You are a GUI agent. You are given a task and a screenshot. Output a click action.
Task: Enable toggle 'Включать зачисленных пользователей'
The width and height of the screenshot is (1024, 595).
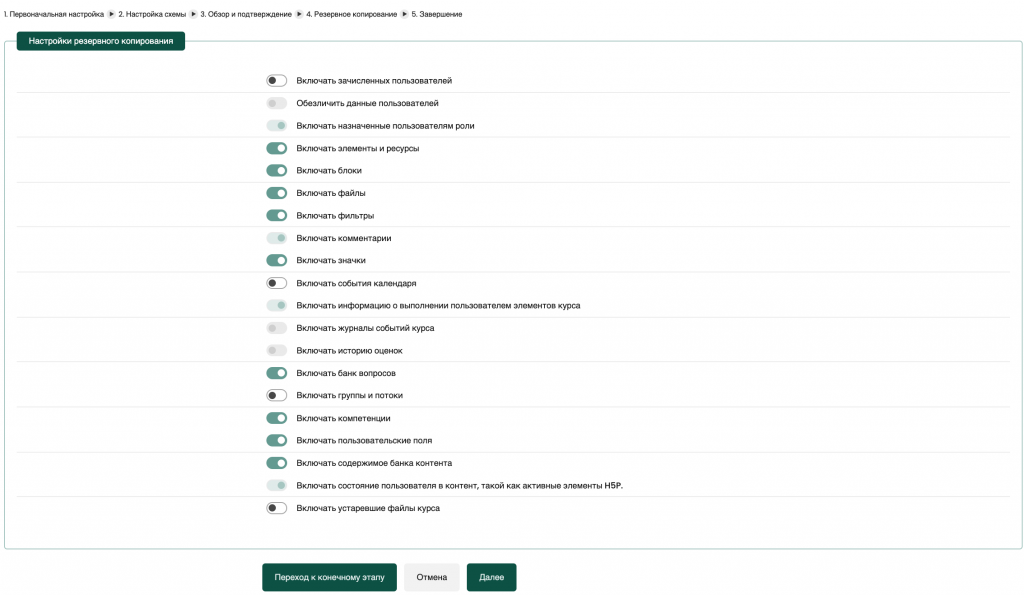click(x=276, y=78)
